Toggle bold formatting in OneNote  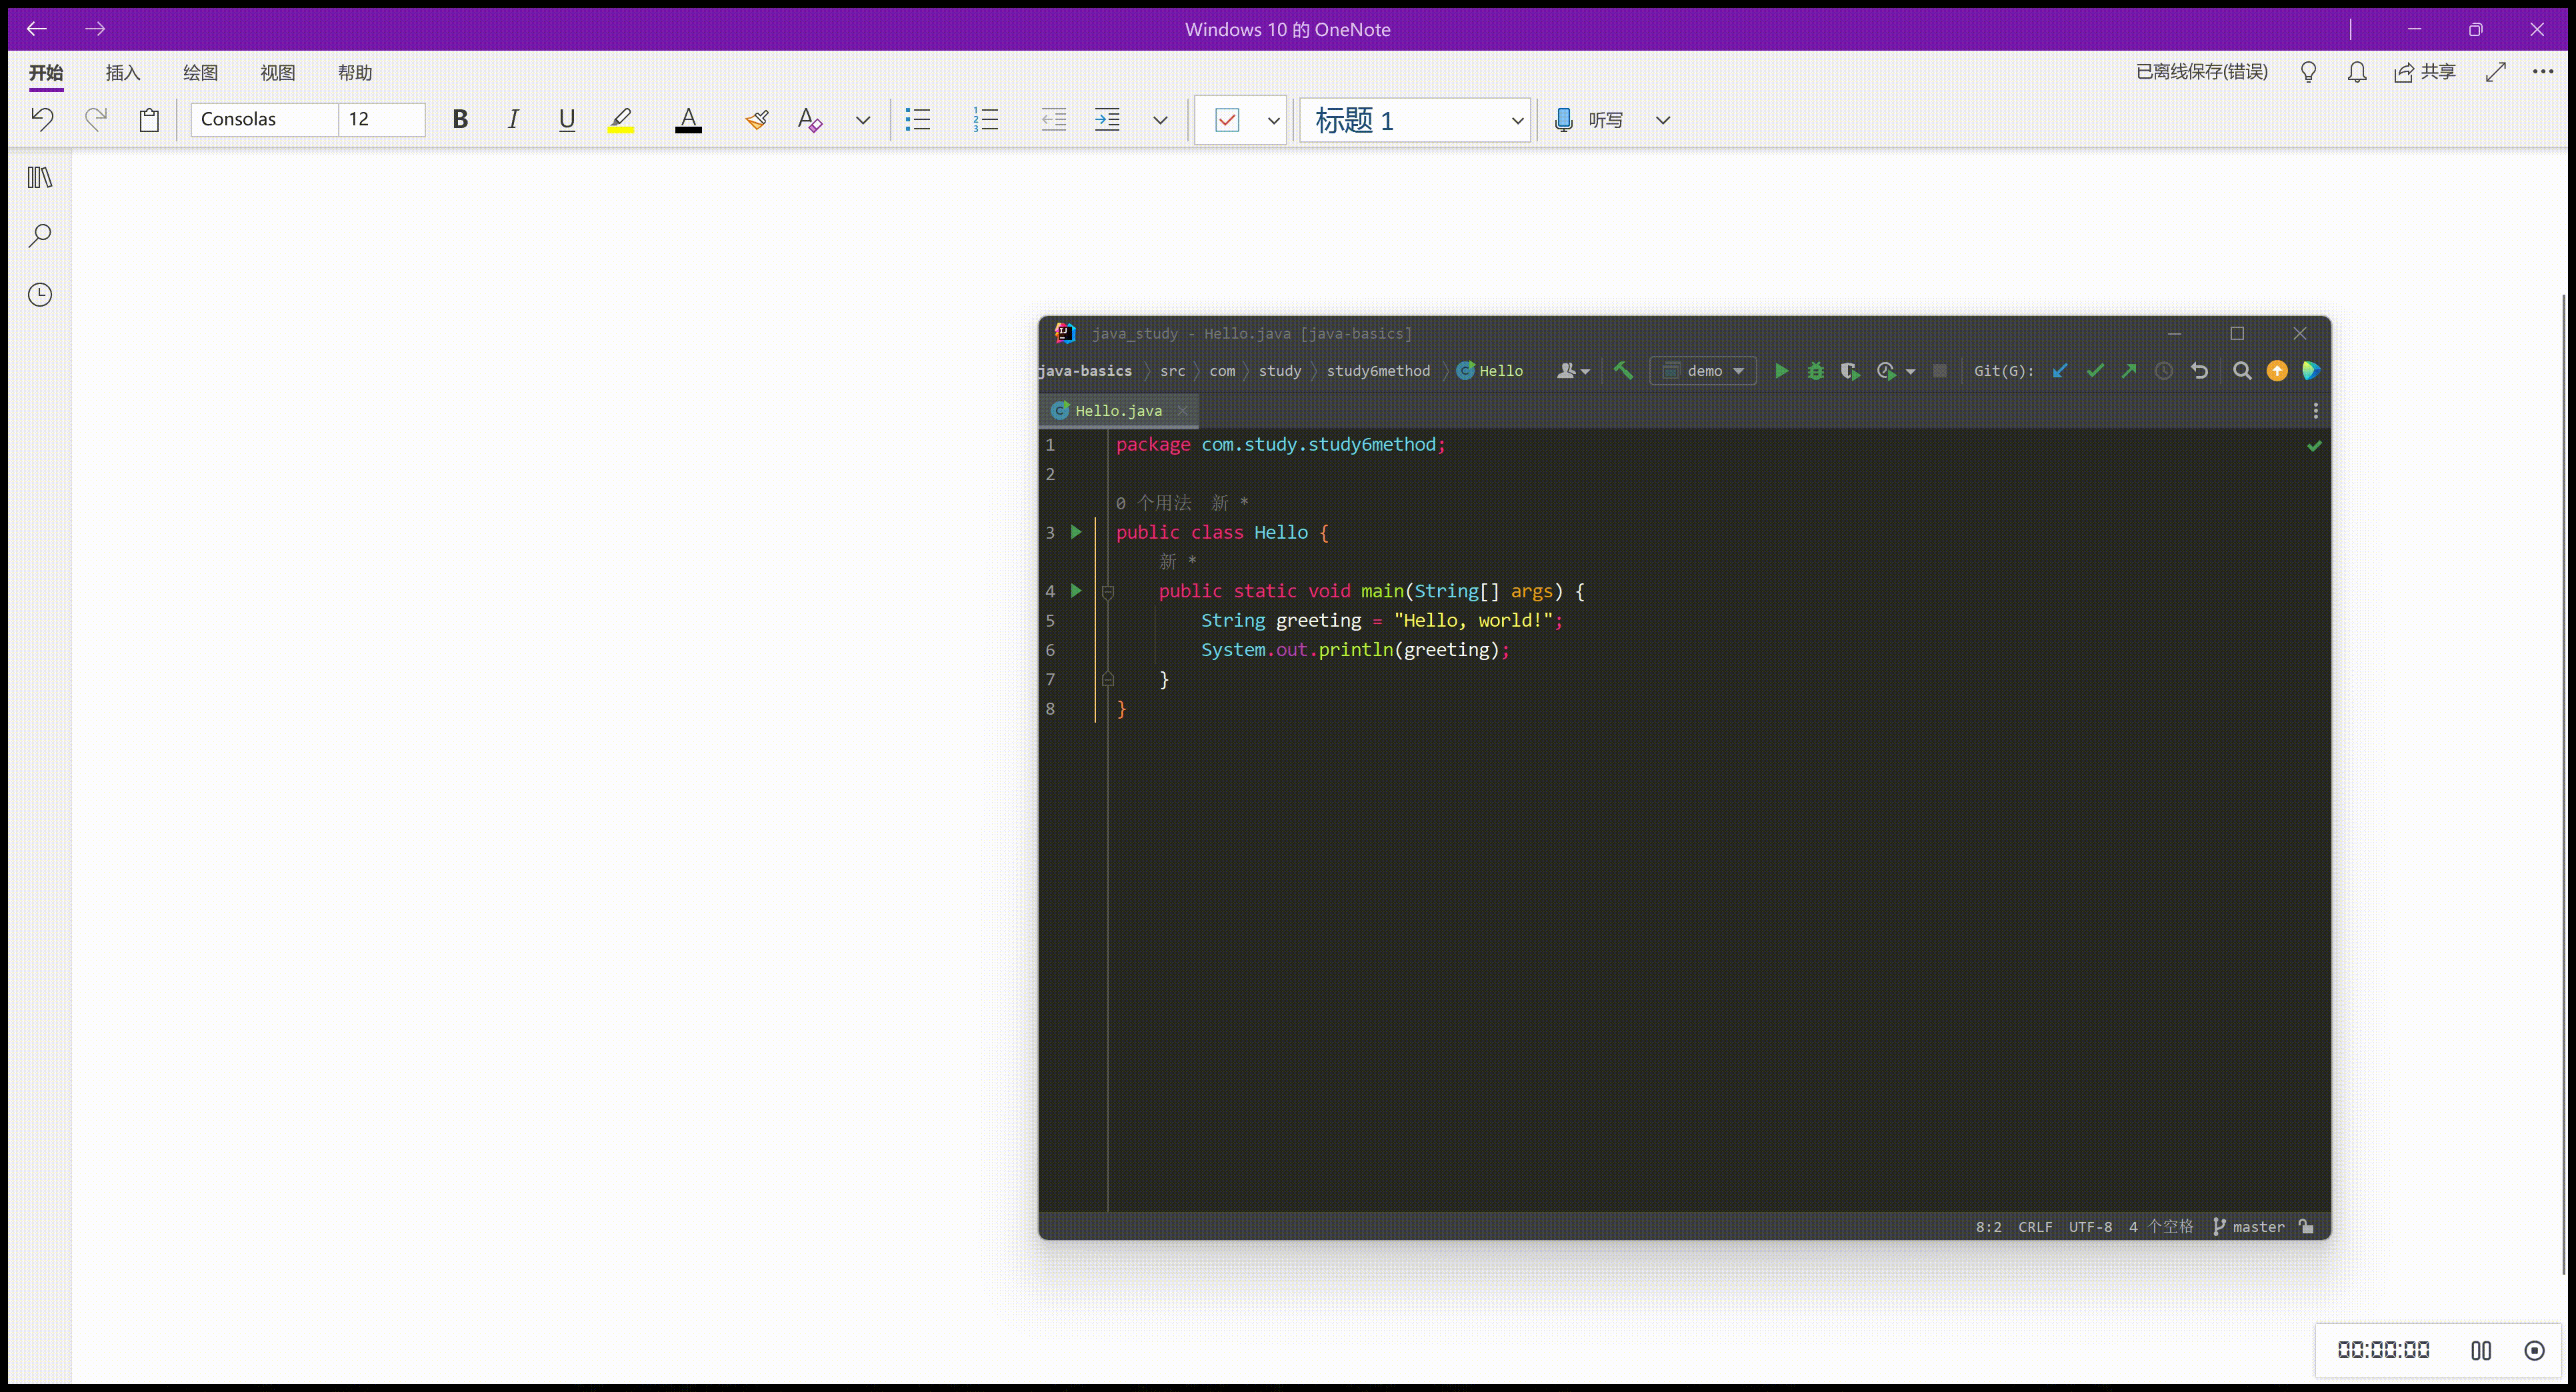(x=460, y=119)
